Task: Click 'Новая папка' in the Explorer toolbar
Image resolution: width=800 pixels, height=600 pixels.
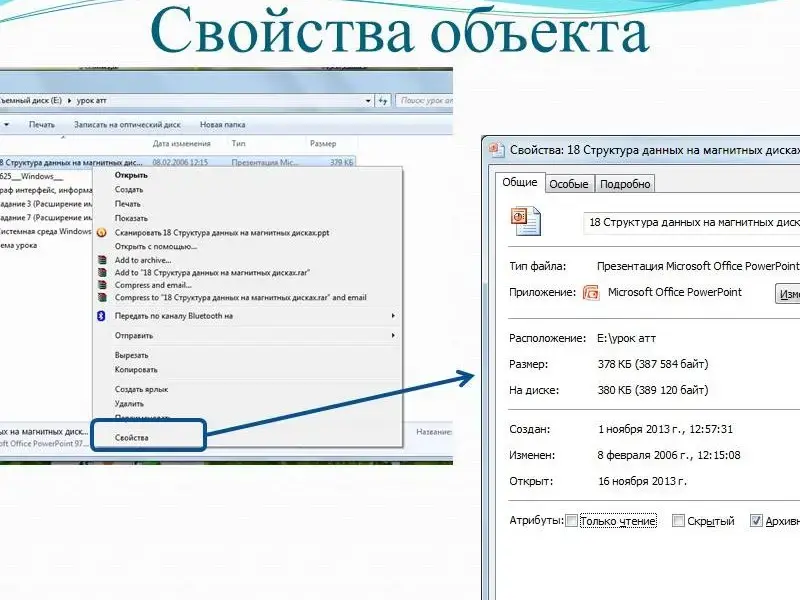Action: [222, 125]
